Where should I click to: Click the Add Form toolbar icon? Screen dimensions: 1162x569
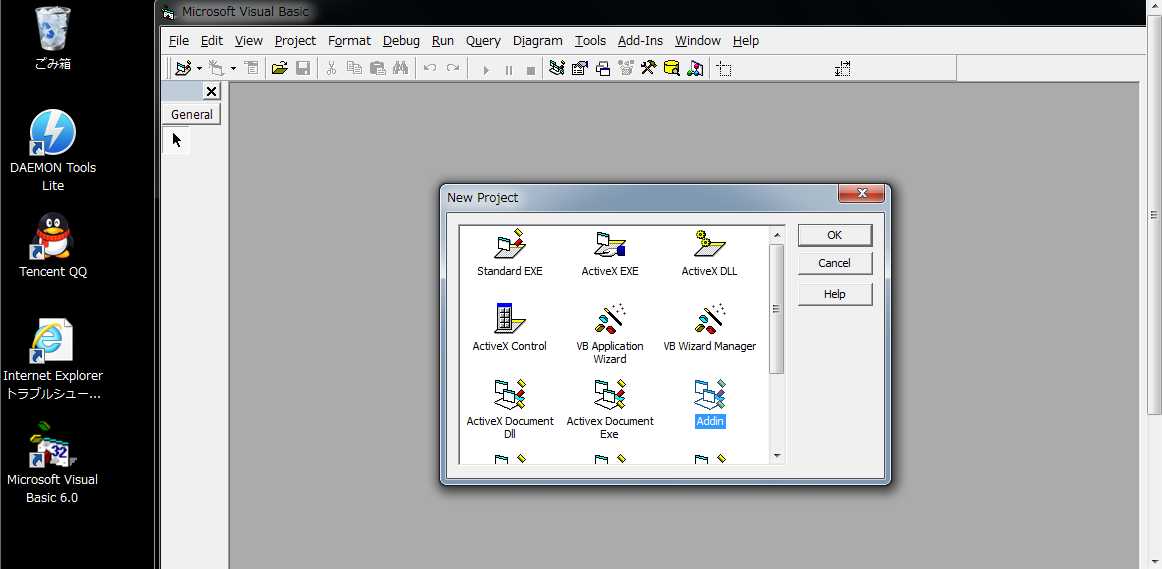click(216, 69)
